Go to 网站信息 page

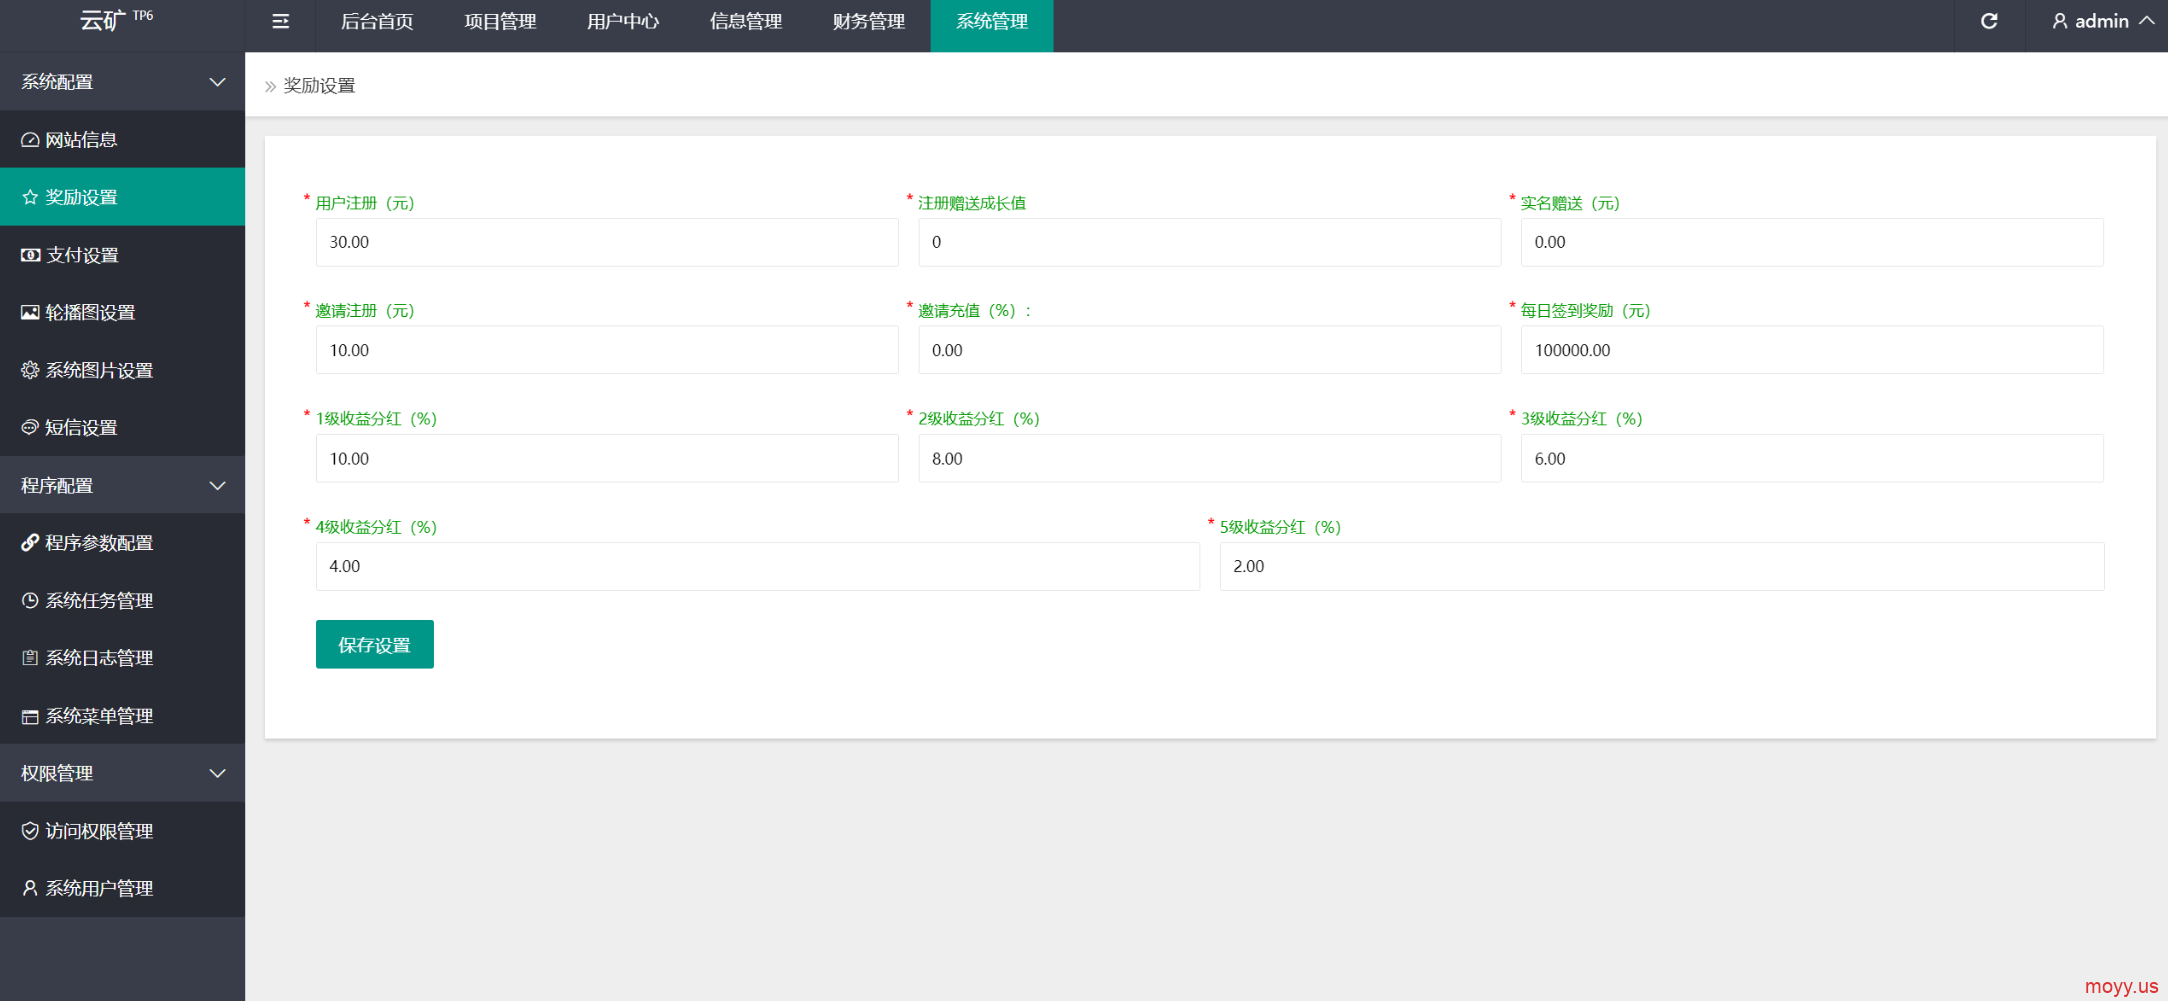click(122, 140)
